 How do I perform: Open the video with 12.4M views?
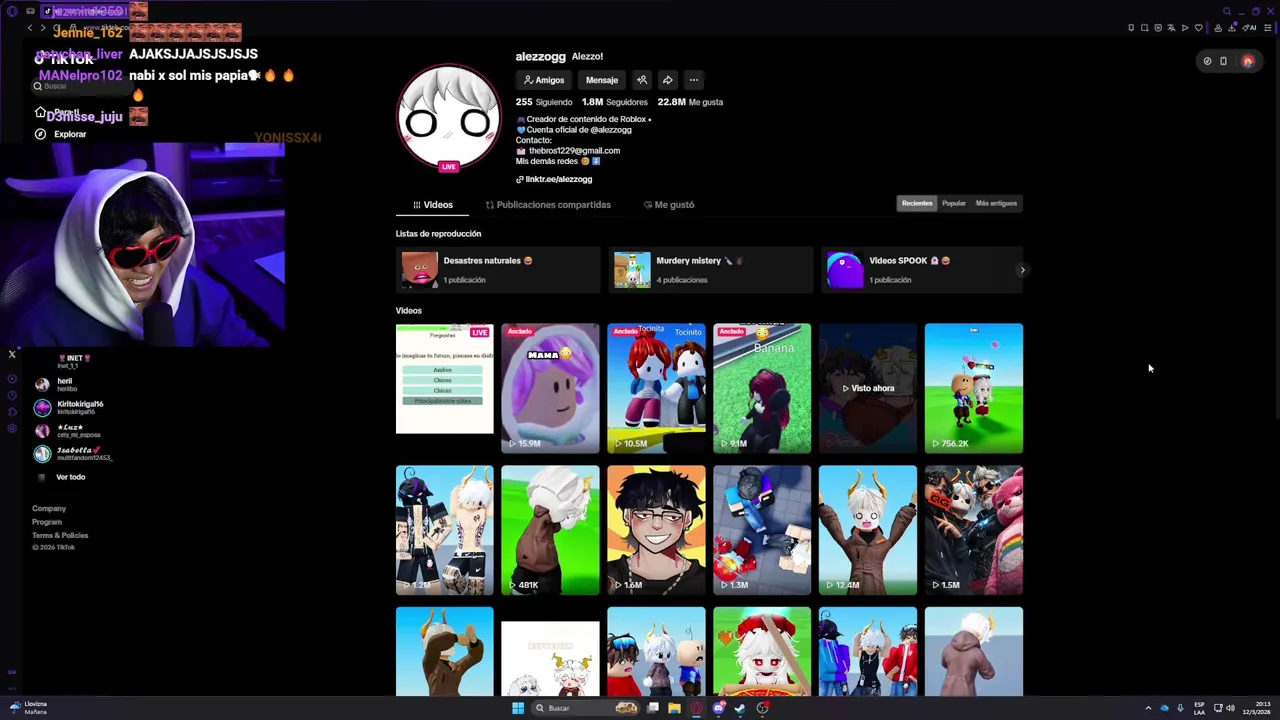(x=868, y=530)
